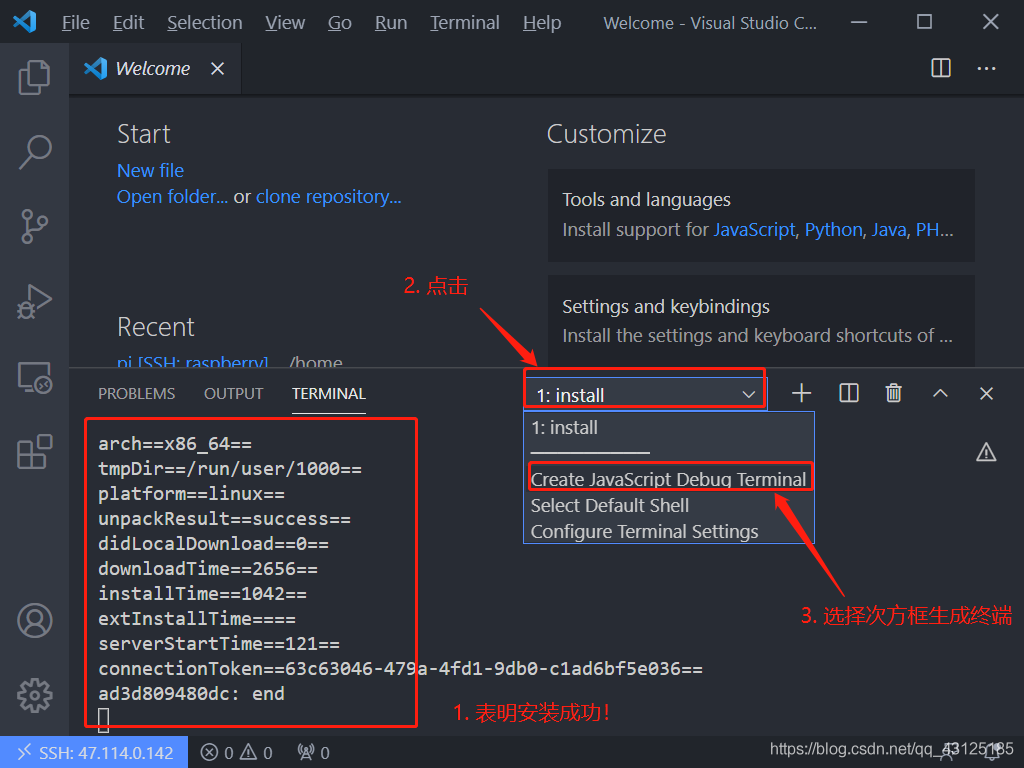
Task: Click the New file link
Action: (x=150, y=170)
